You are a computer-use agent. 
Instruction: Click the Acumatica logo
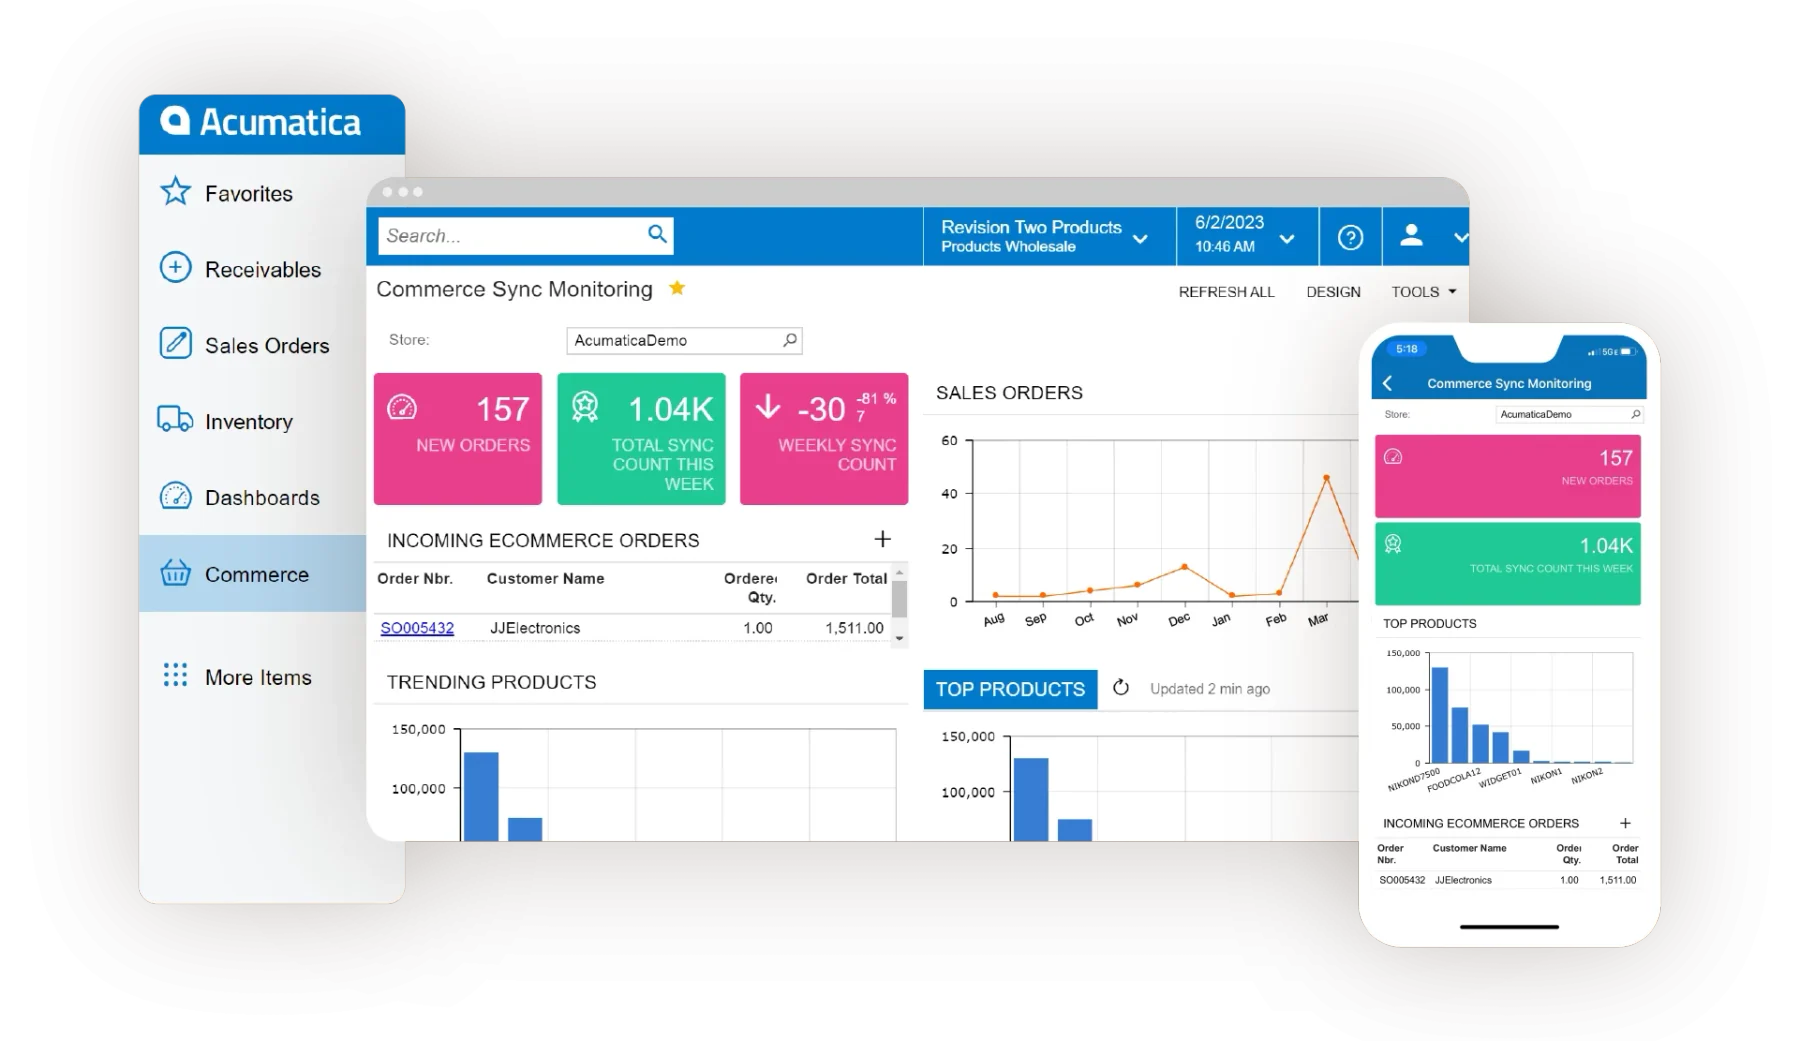click(x=261, y=122)
